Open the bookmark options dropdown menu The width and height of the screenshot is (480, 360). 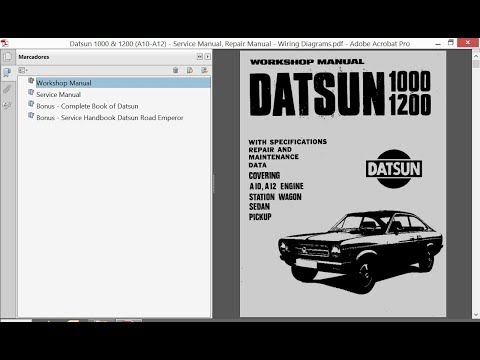click(23, 70)
